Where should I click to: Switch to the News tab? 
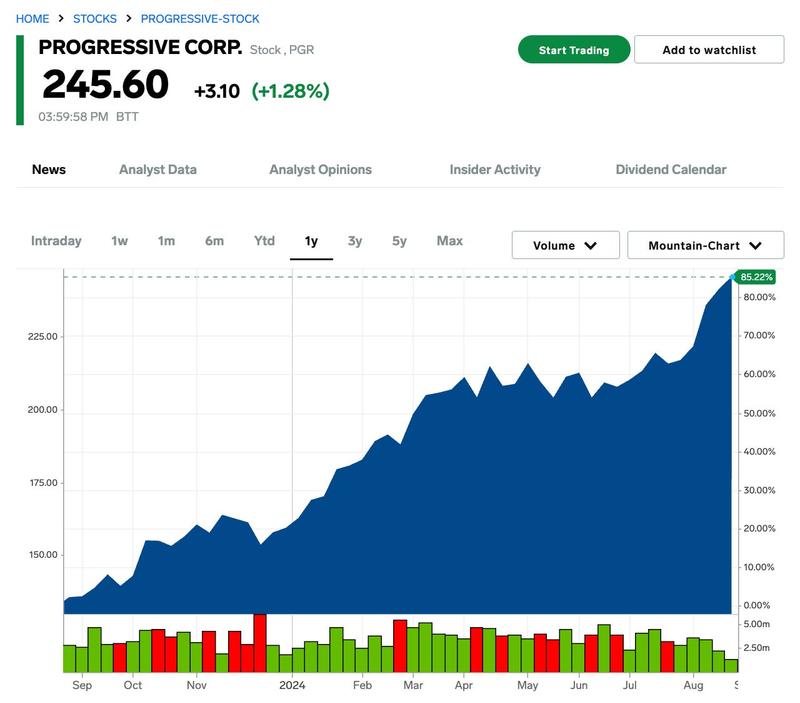pos(49,169)
